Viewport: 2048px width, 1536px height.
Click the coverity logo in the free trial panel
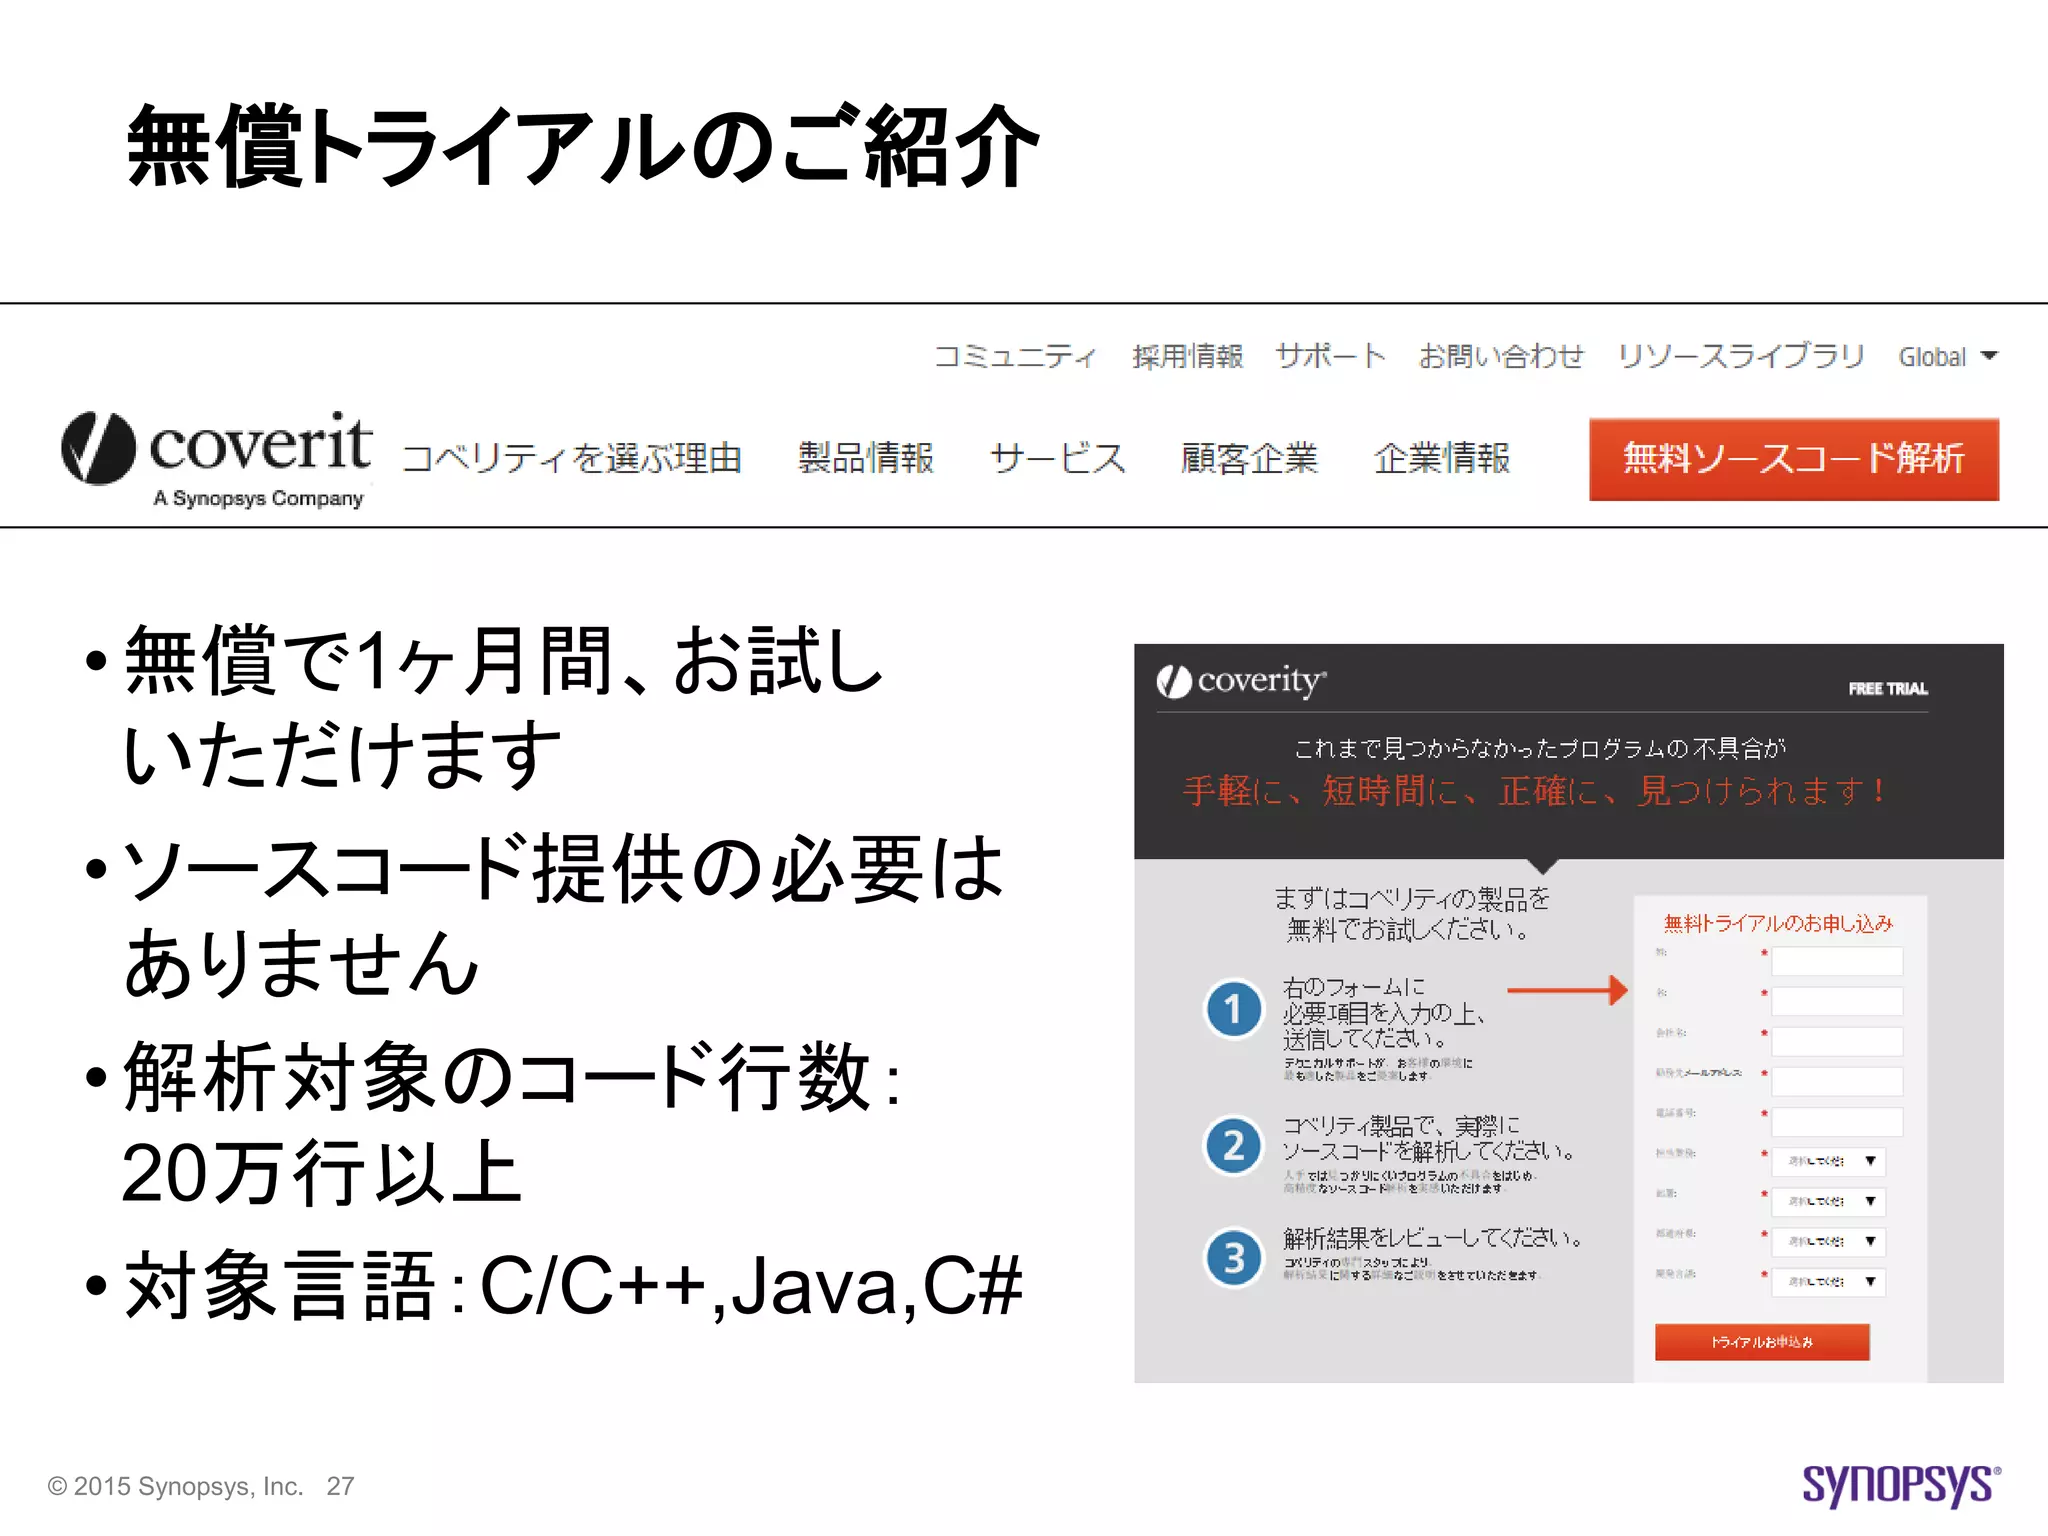pyautogui.click(x=1241, y=681)
